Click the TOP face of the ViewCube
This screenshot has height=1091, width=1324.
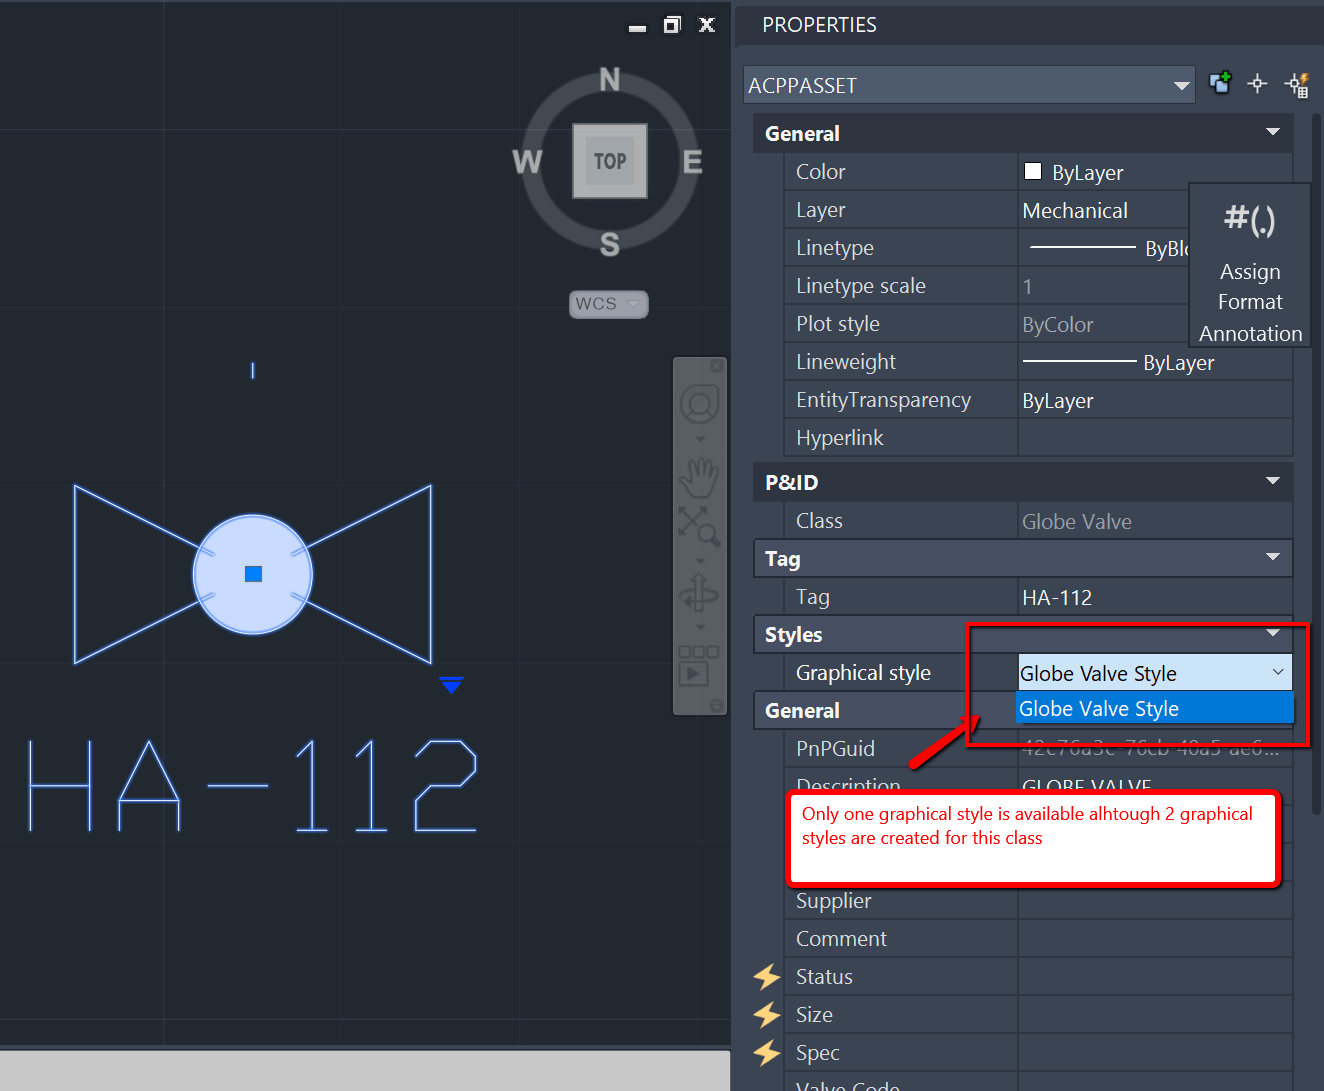[x=610, y=161]
